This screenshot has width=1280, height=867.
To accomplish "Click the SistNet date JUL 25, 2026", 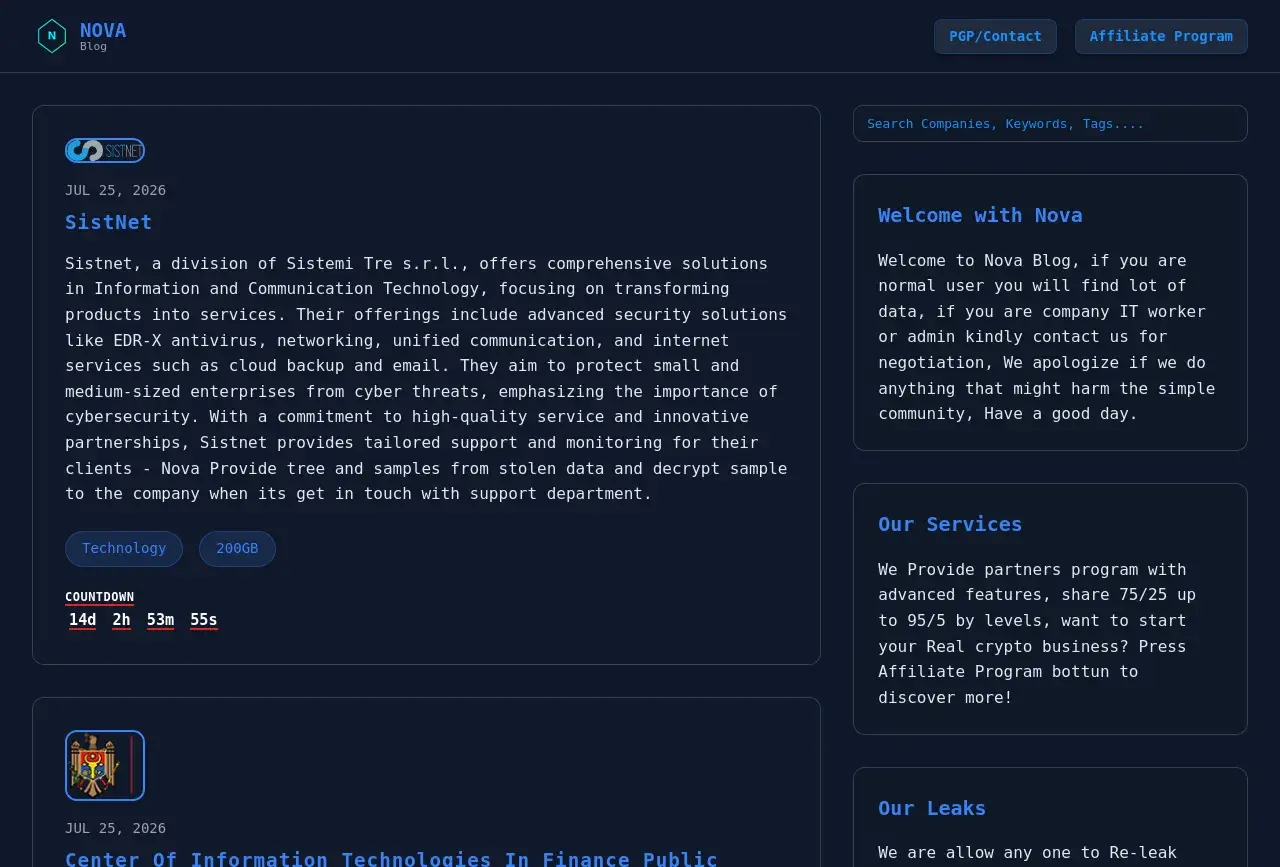I will point(116,190).
